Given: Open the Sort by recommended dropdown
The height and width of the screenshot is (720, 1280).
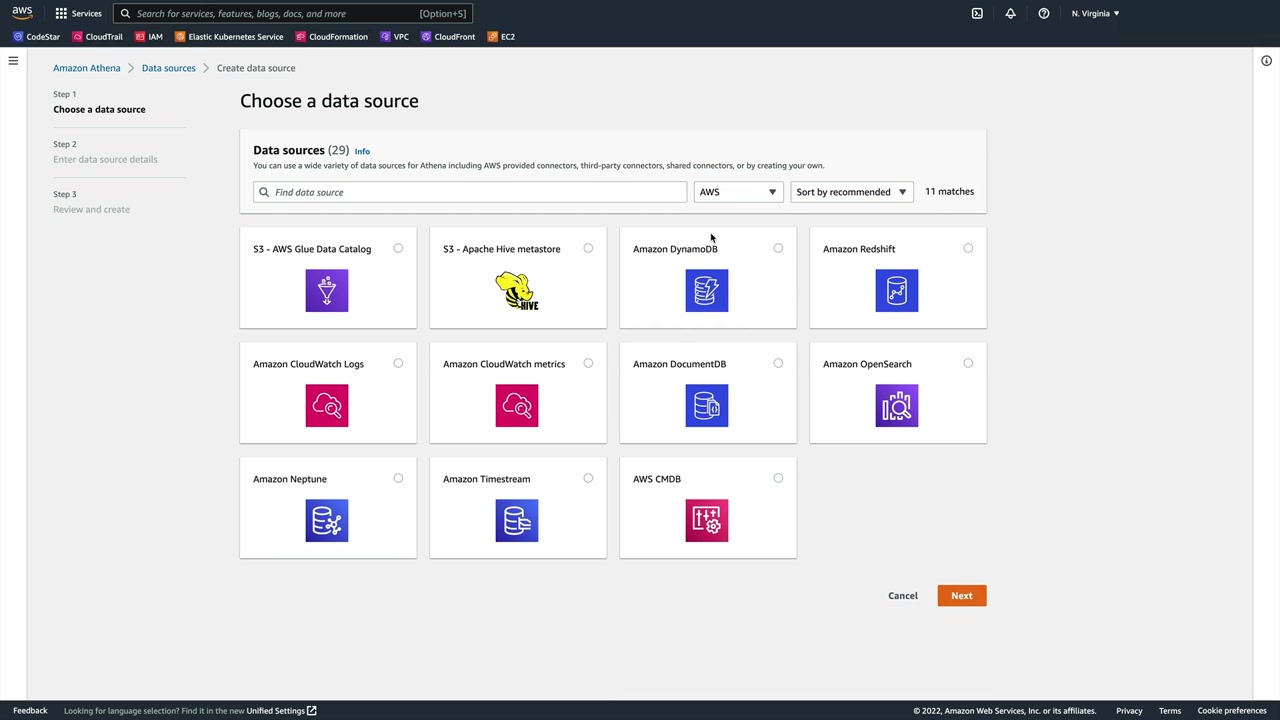Looking at the screenshot, I should coord(851,192).
